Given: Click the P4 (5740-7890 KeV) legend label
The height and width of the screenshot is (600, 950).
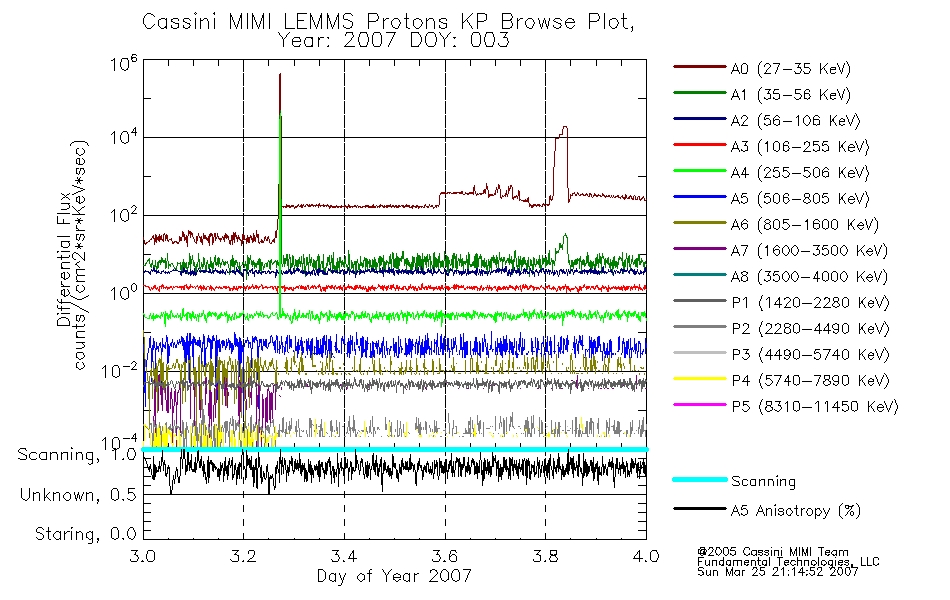Looking at the screenshot, I should [x=810, y=381].
